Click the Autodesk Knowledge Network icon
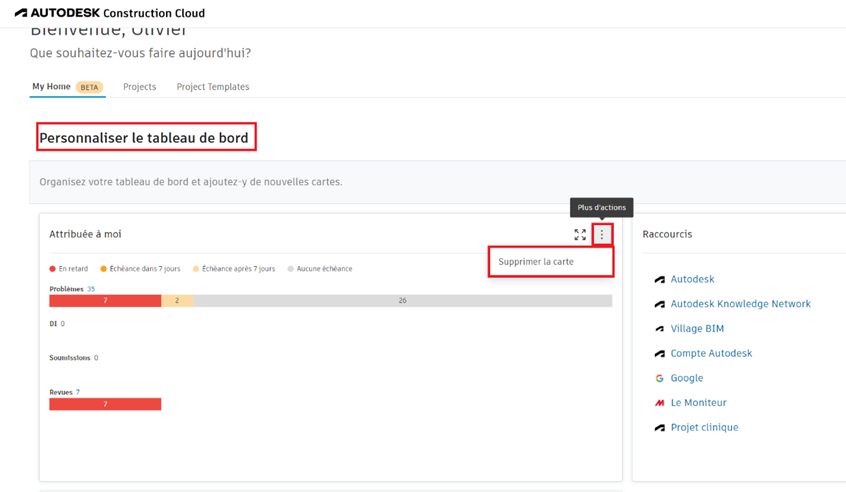This screenshot has width=846, height=492. pos(659,304)
